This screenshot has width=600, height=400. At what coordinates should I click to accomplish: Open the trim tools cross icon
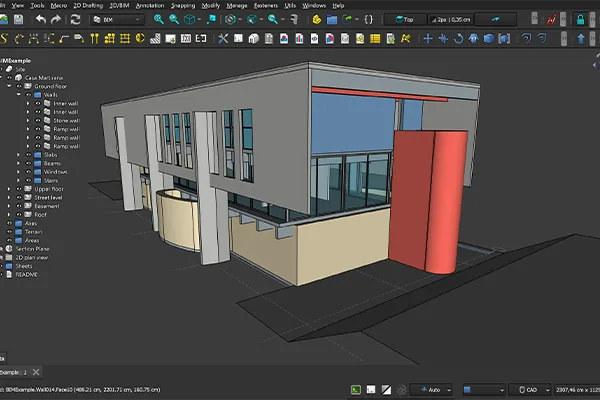pyautogui.click(x=223, y=38)
